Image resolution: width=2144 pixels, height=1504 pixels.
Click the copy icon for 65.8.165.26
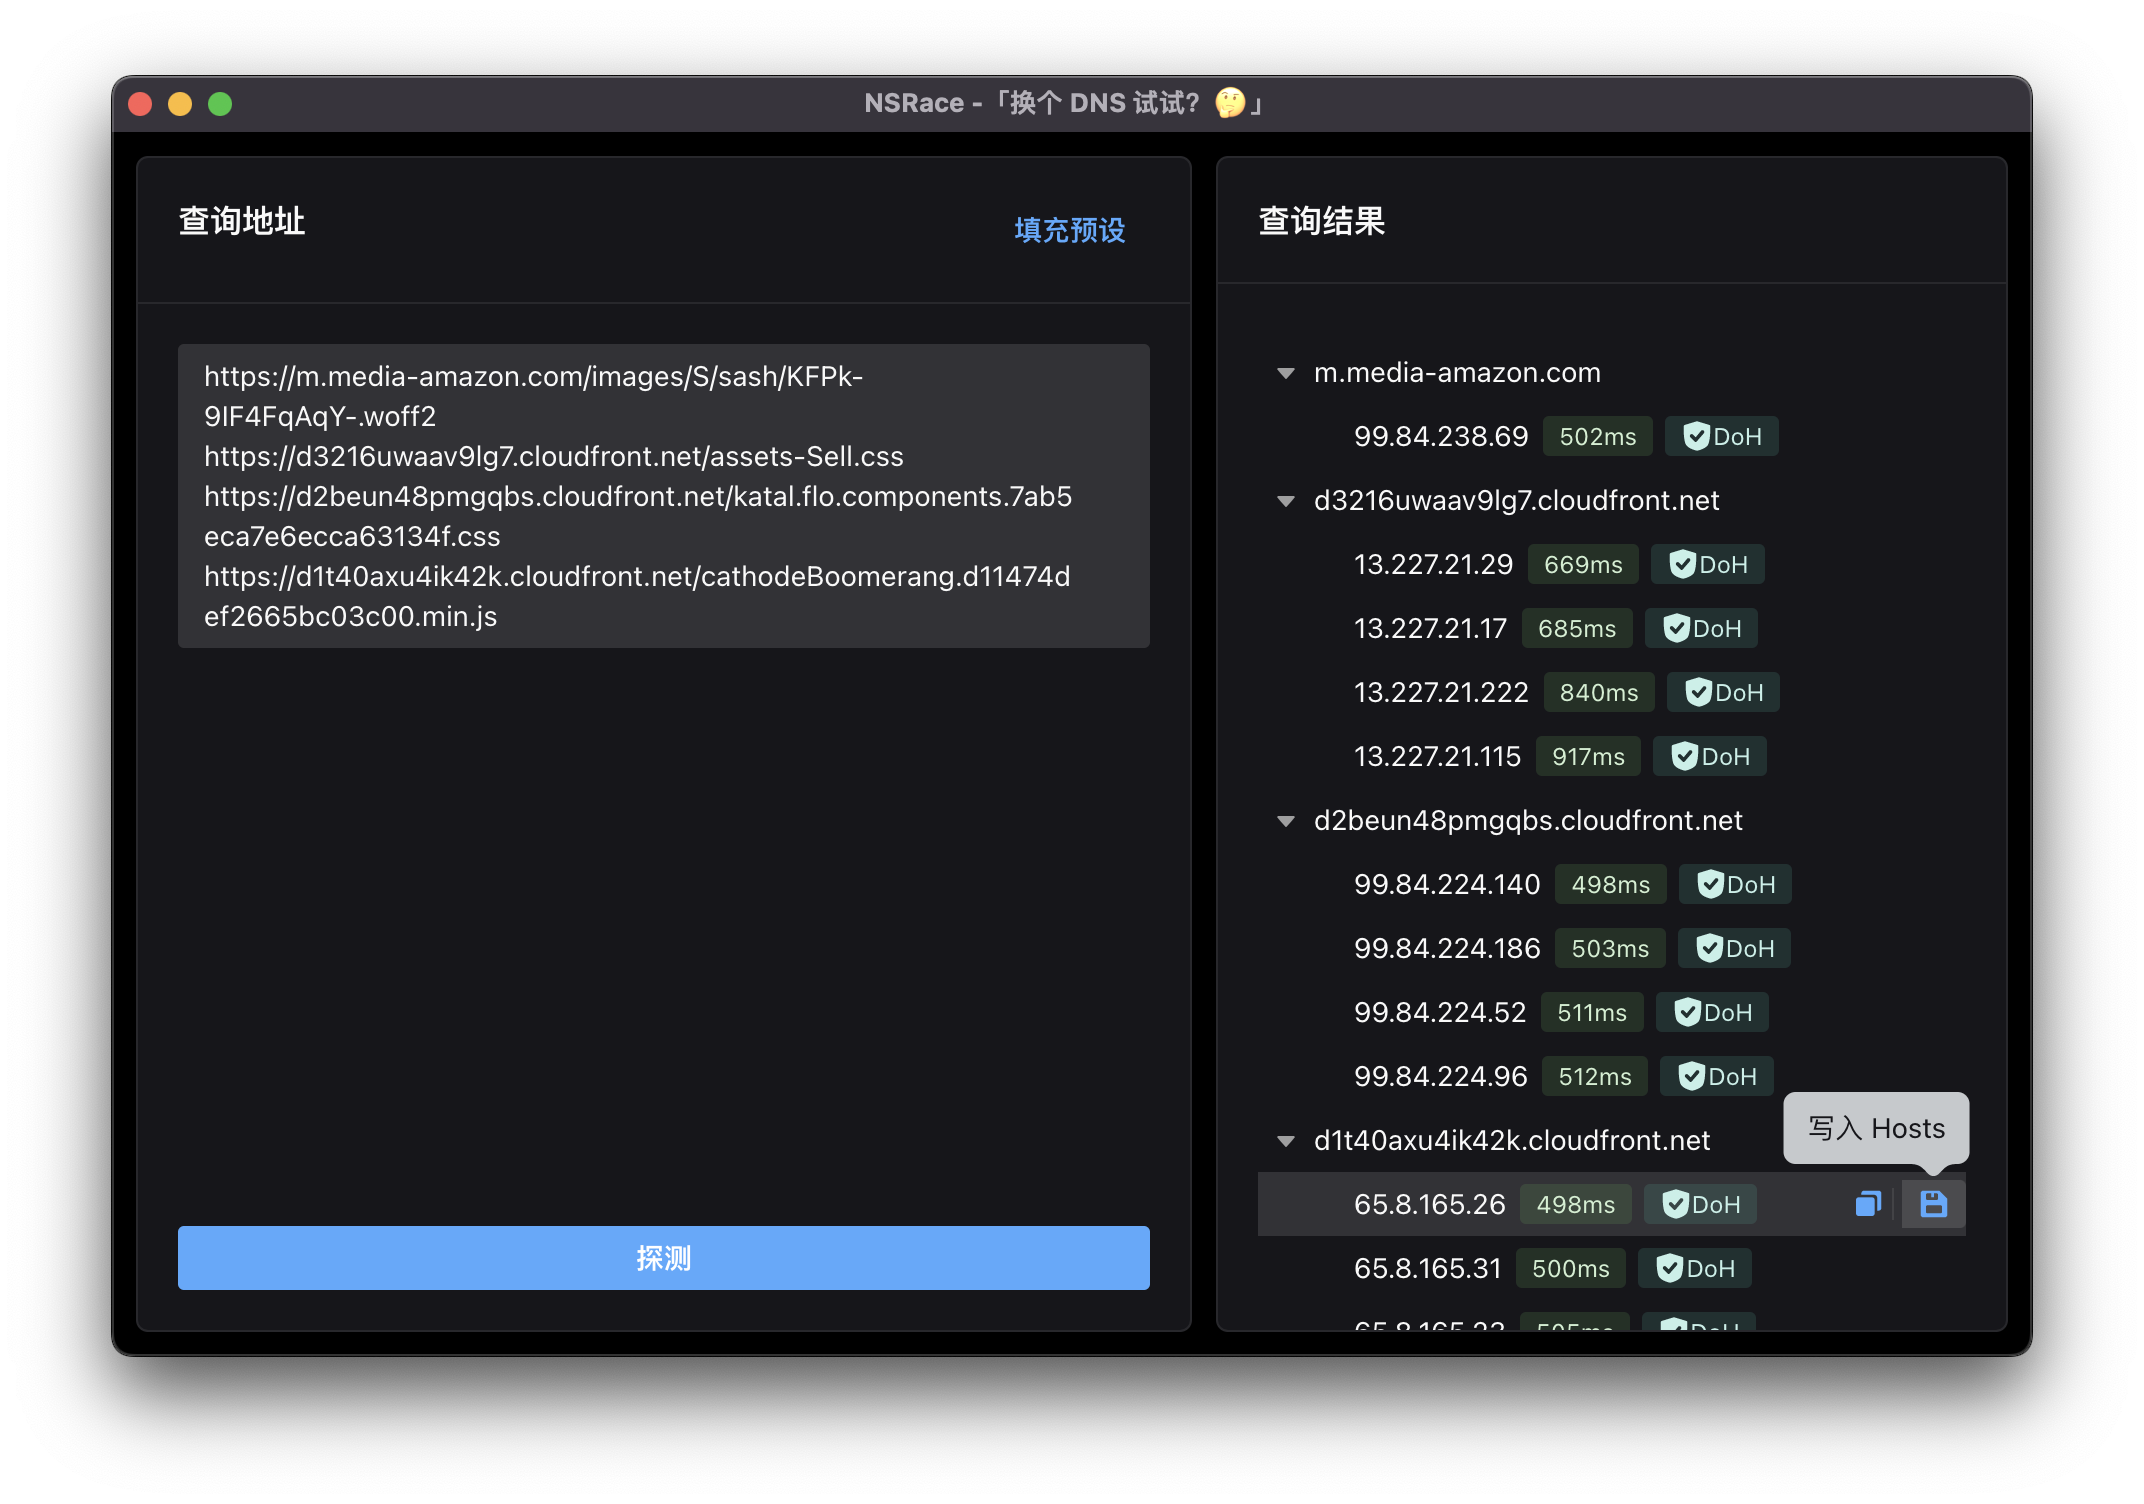point(1869,1204)
